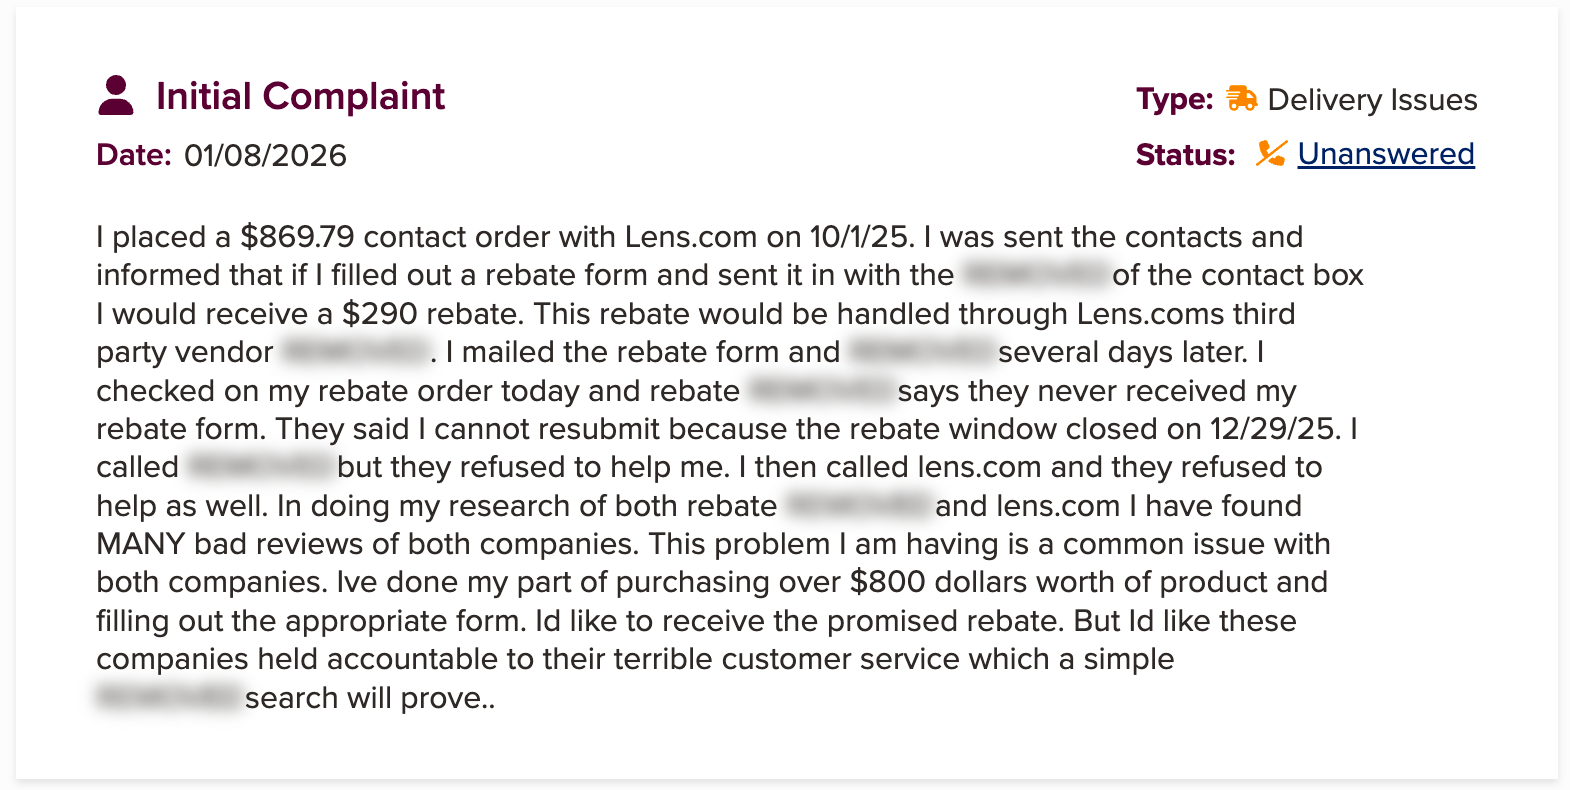Click the Date label
1570x790 pixels.
tap(134, 156)
